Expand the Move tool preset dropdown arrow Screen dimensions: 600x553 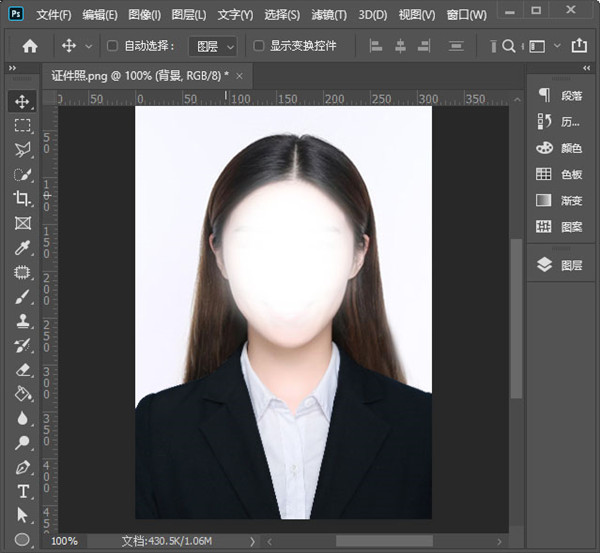(89, 46)
